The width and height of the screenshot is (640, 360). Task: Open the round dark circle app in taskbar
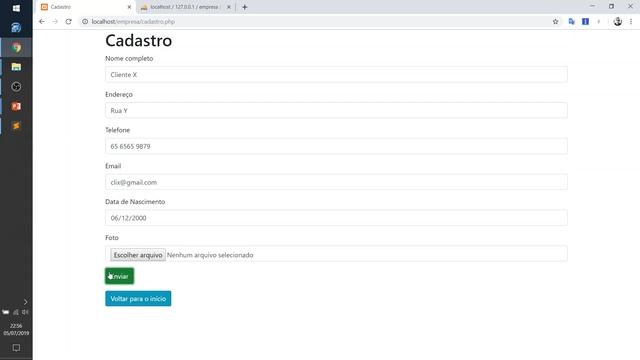[x=16, y=87]
